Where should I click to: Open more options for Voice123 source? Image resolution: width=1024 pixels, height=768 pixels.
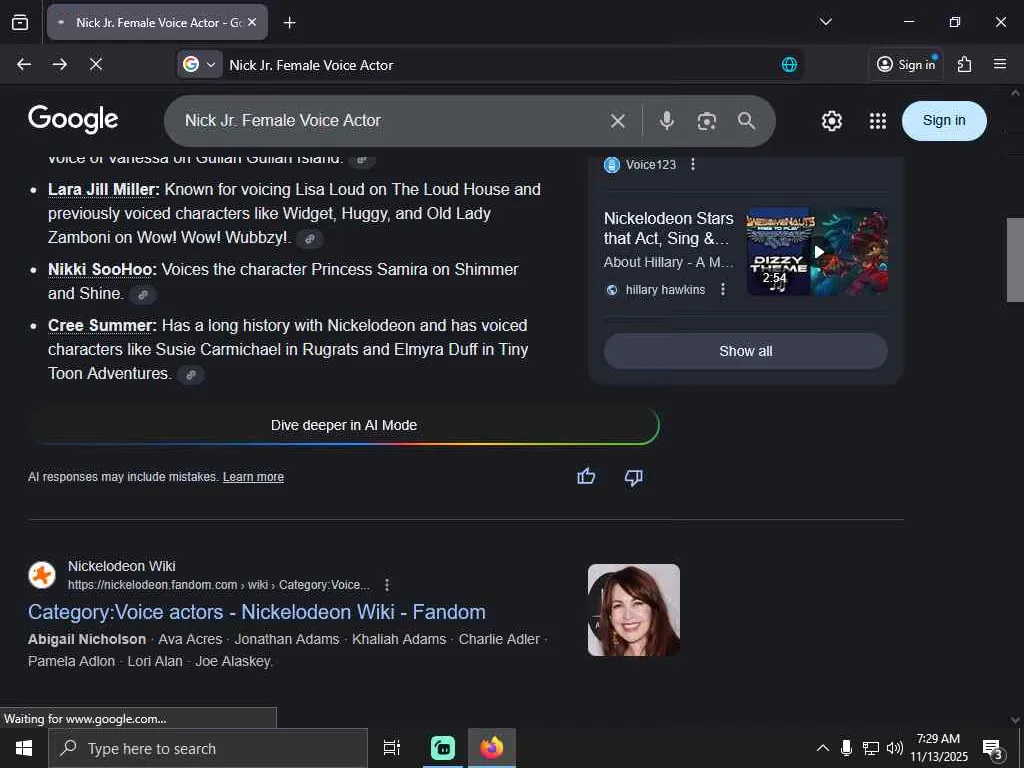point(693,165)
